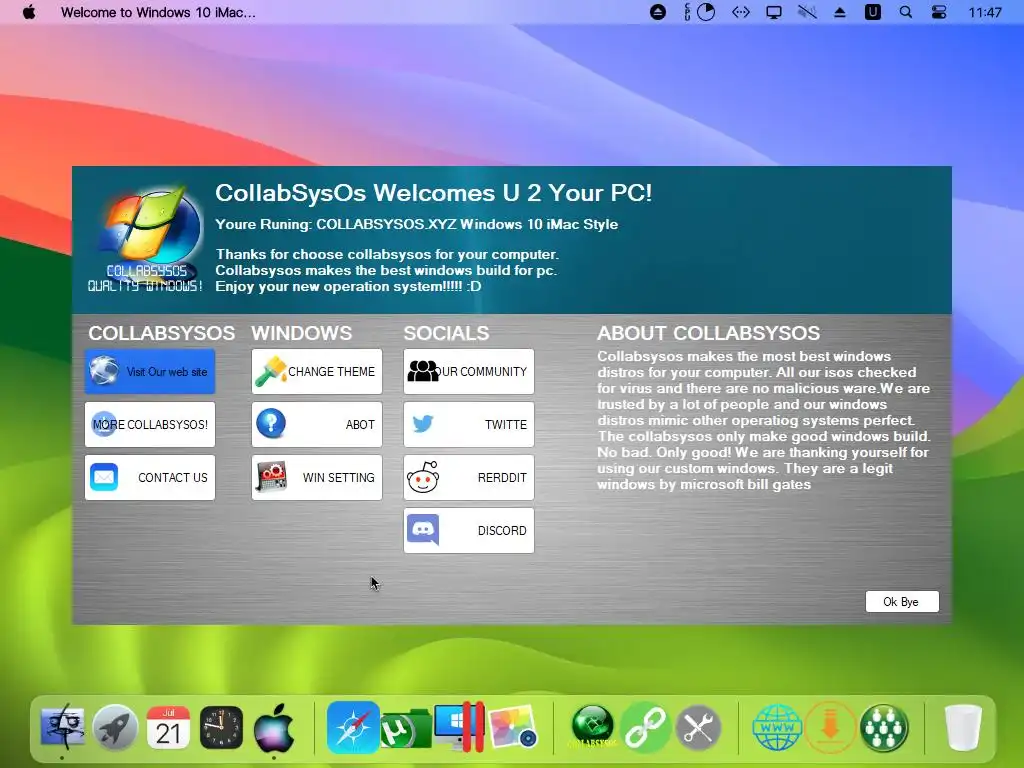The image size is (1024, 768).
Task: Click the green Collabsysos globe dock icon
Action: point(592,726)
